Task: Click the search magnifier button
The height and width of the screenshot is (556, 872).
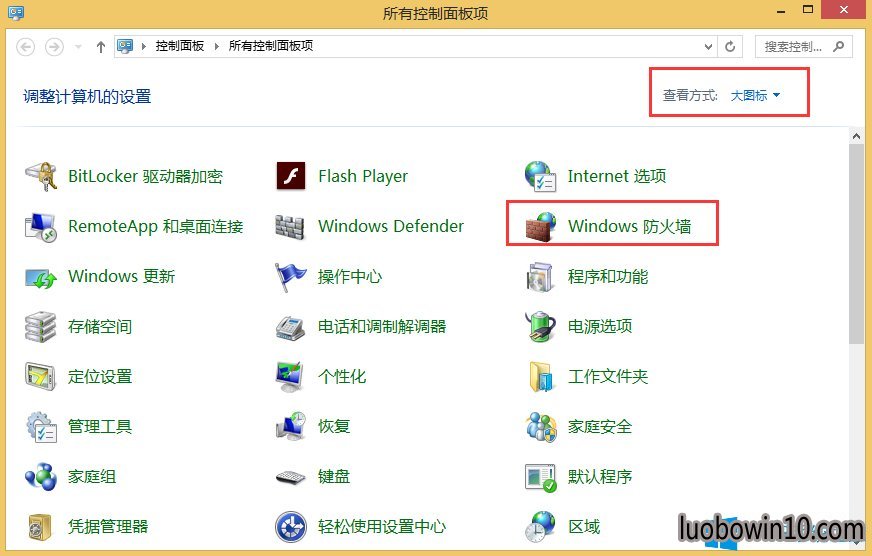Action: pyautogui.click(x=839, y=47)
